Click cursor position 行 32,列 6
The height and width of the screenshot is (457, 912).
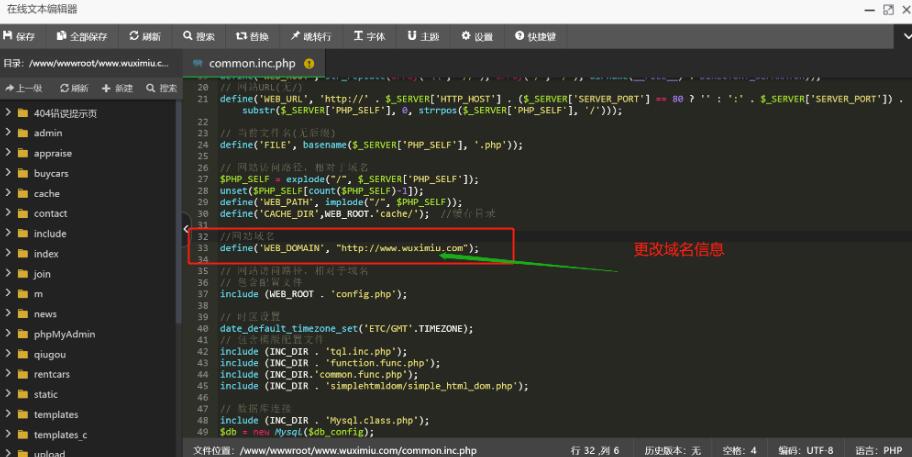point(595,451)
